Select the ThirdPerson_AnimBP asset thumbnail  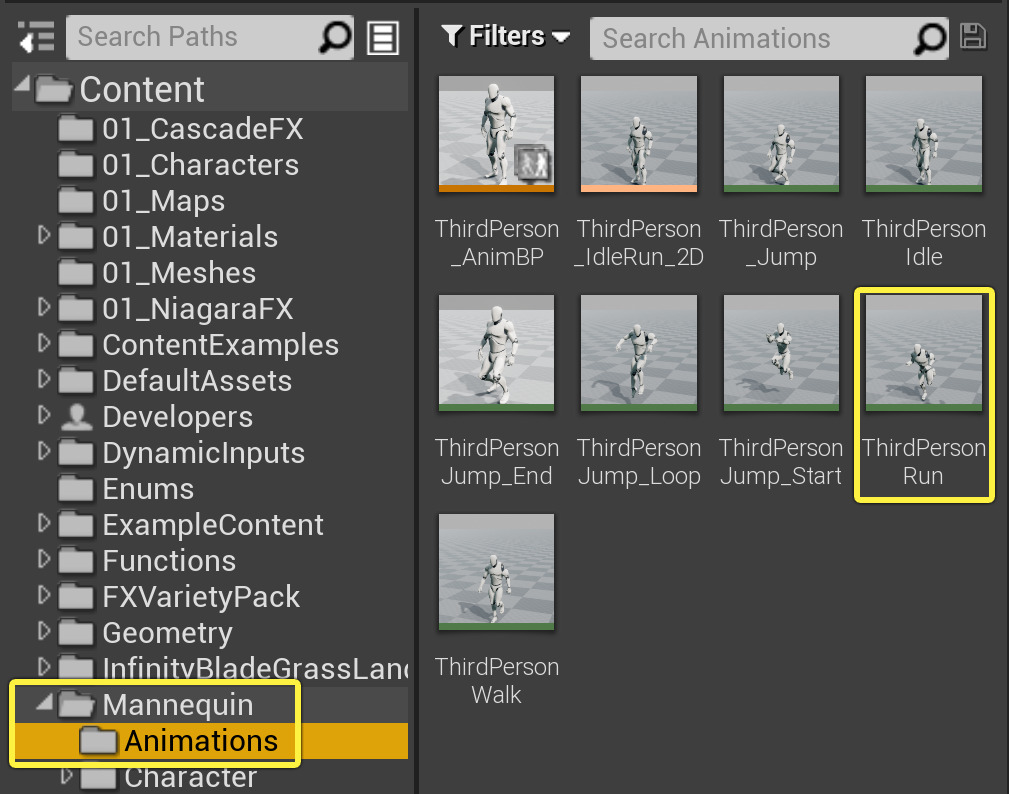497,133
